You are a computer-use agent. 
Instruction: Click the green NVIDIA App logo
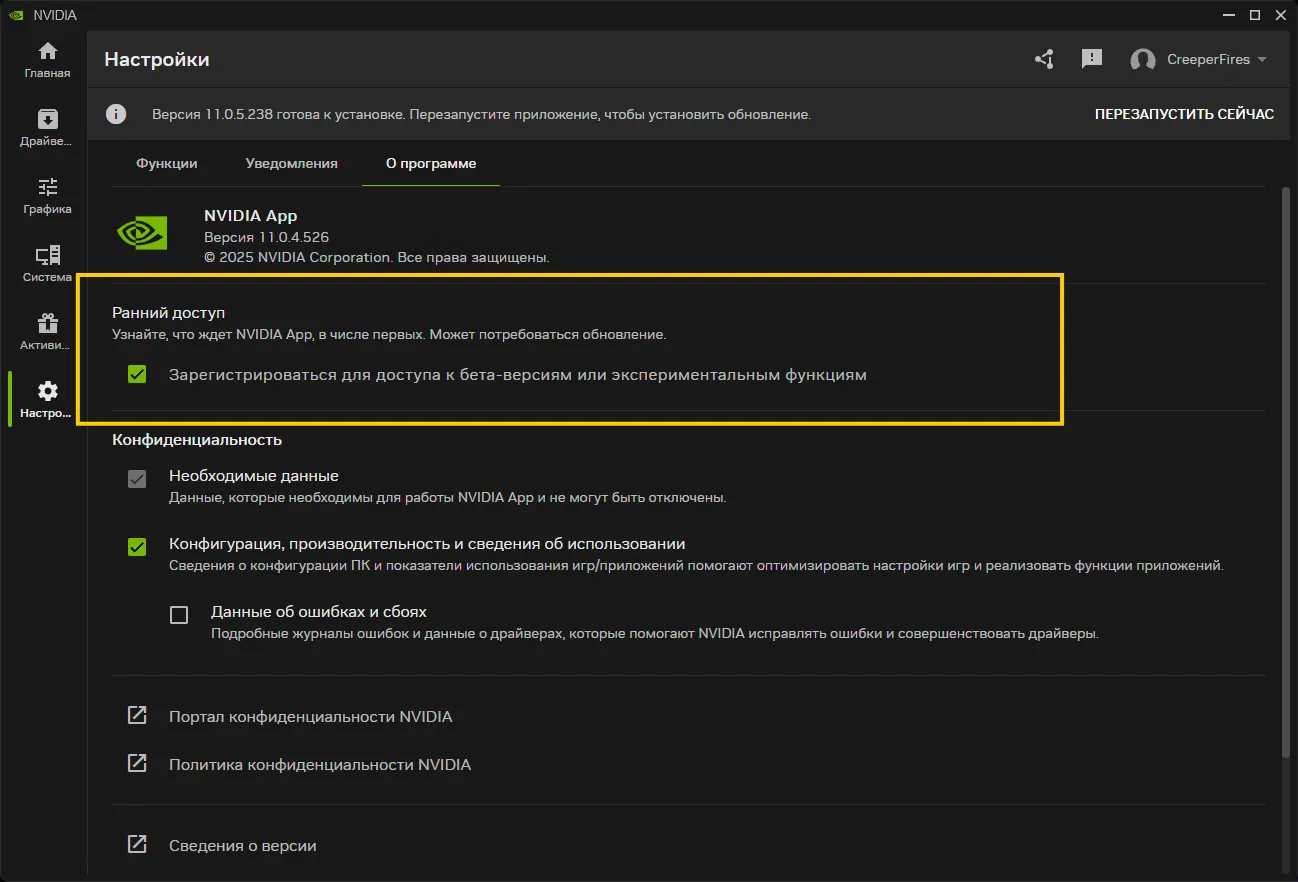click(142, 233)
